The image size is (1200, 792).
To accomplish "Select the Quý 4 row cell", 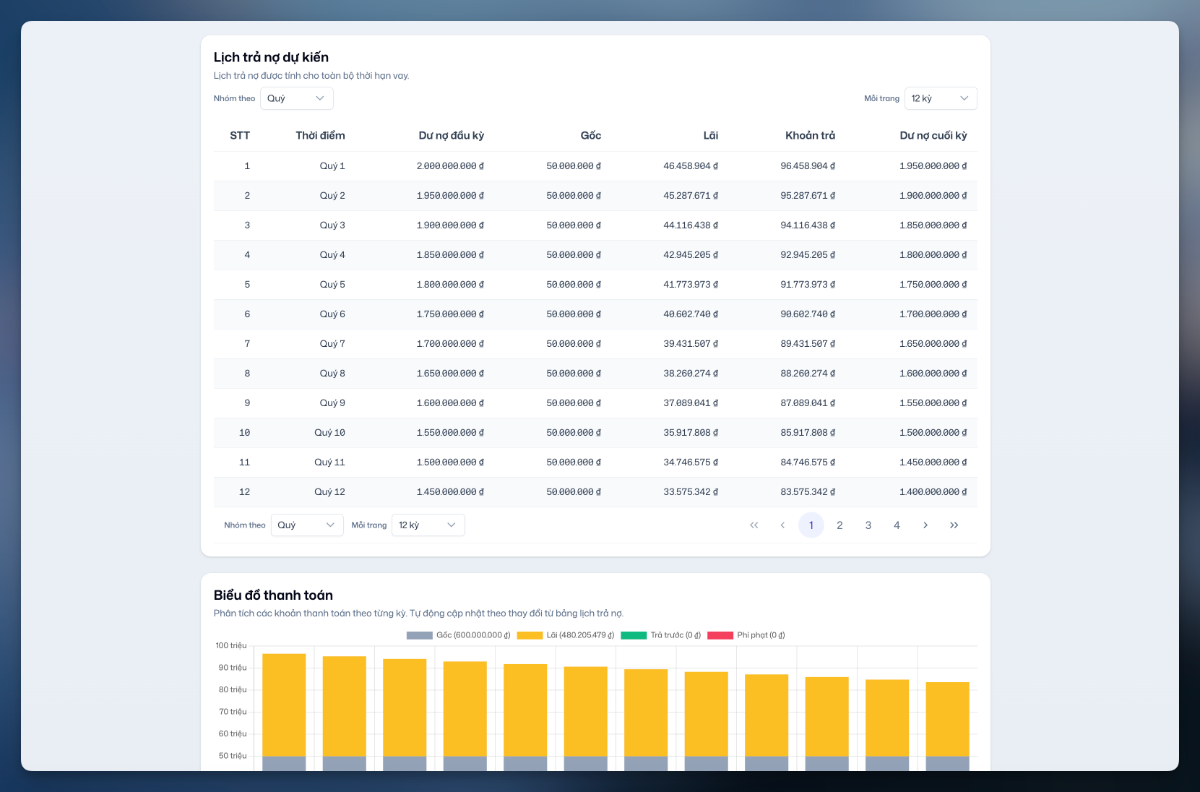I will coord(332,255).
